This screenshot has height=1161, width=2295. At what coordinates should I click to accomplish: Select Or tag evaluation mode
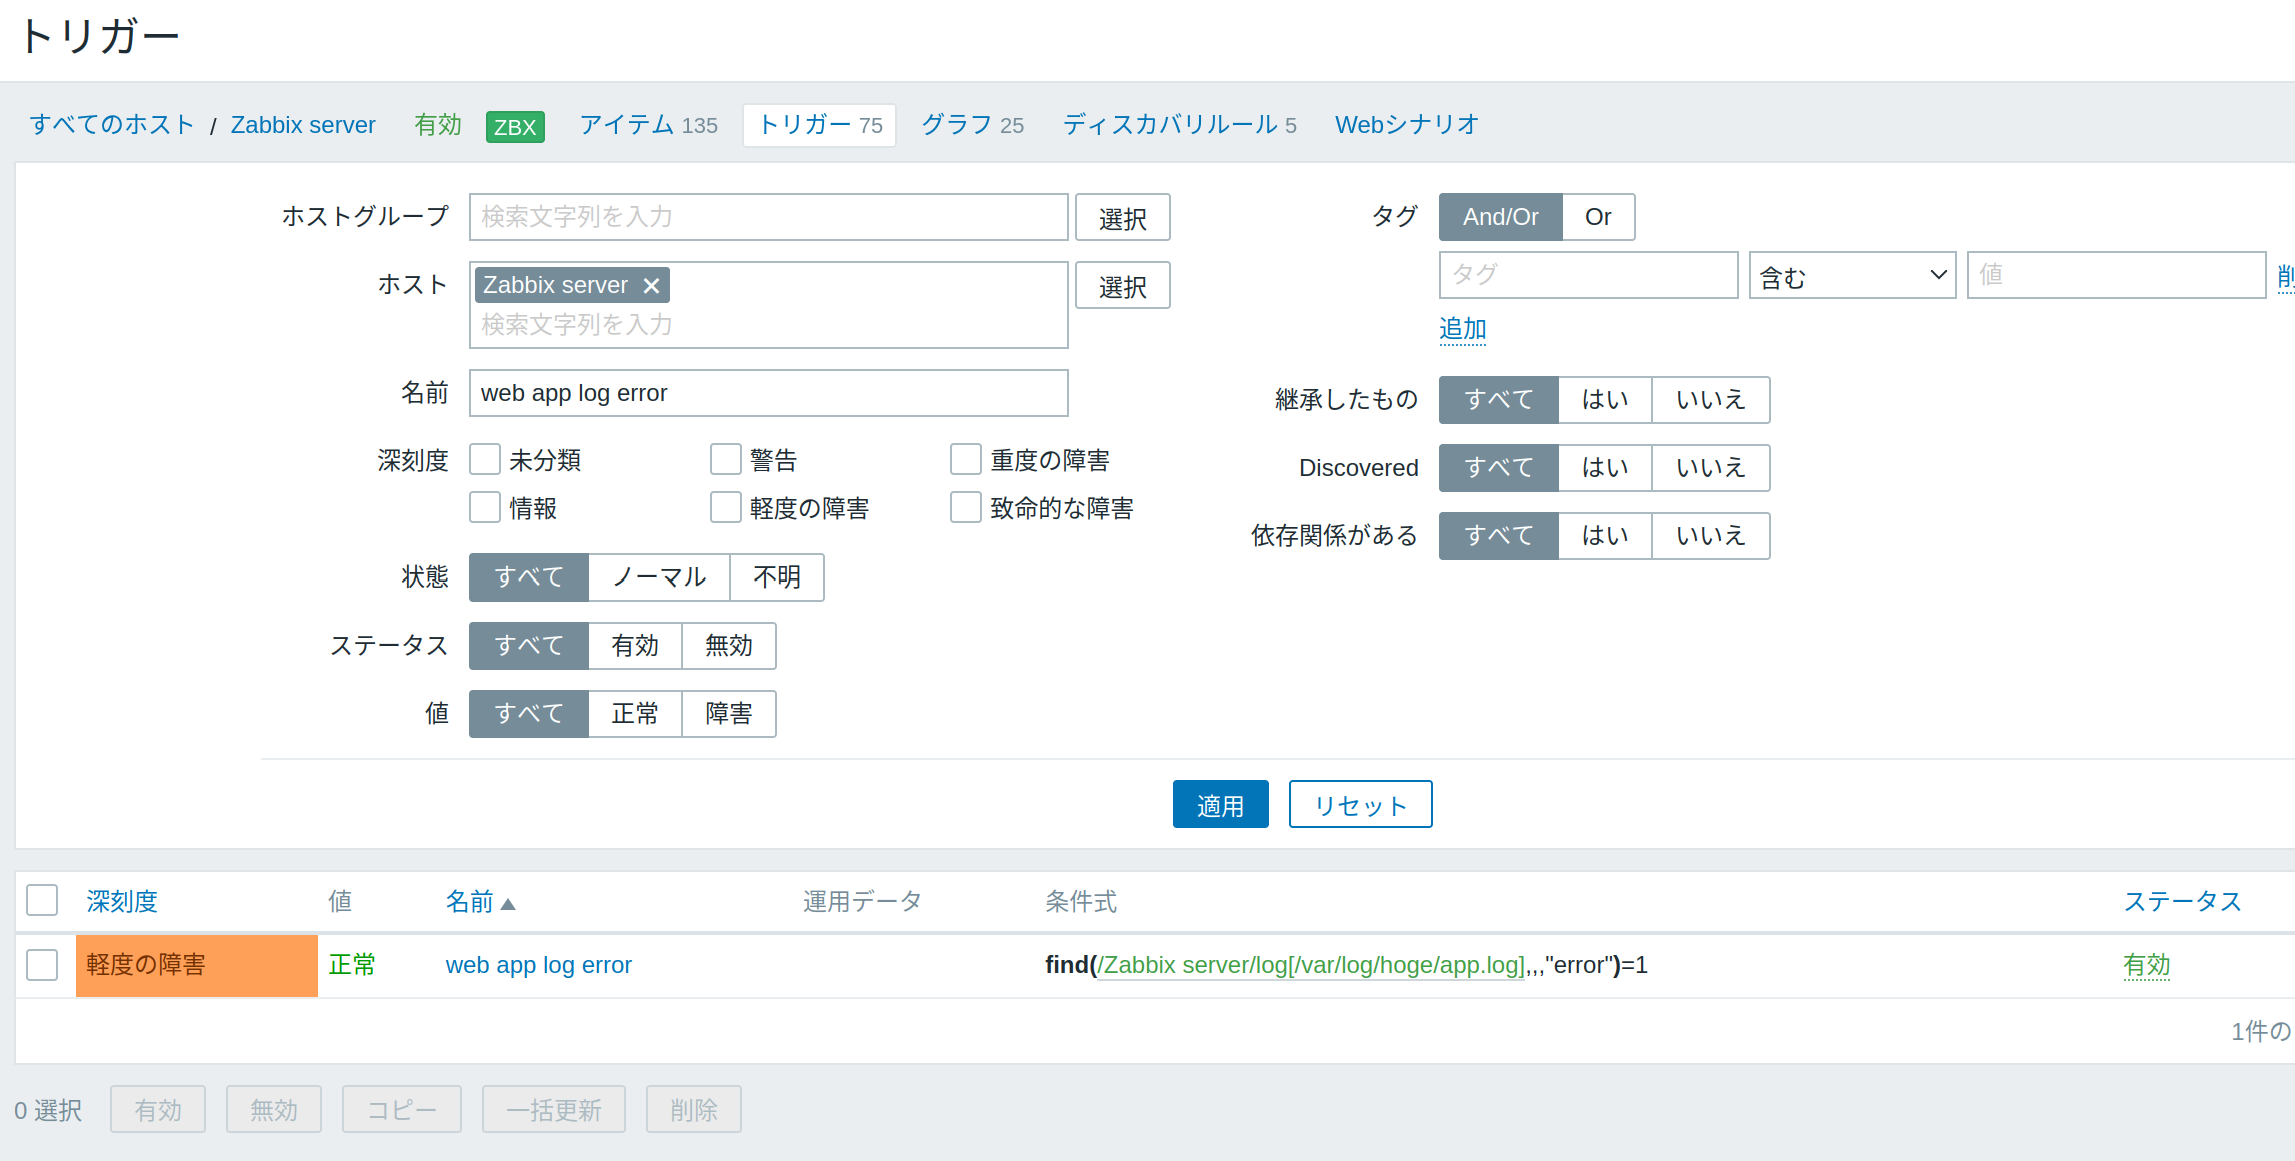point(1597,217)
